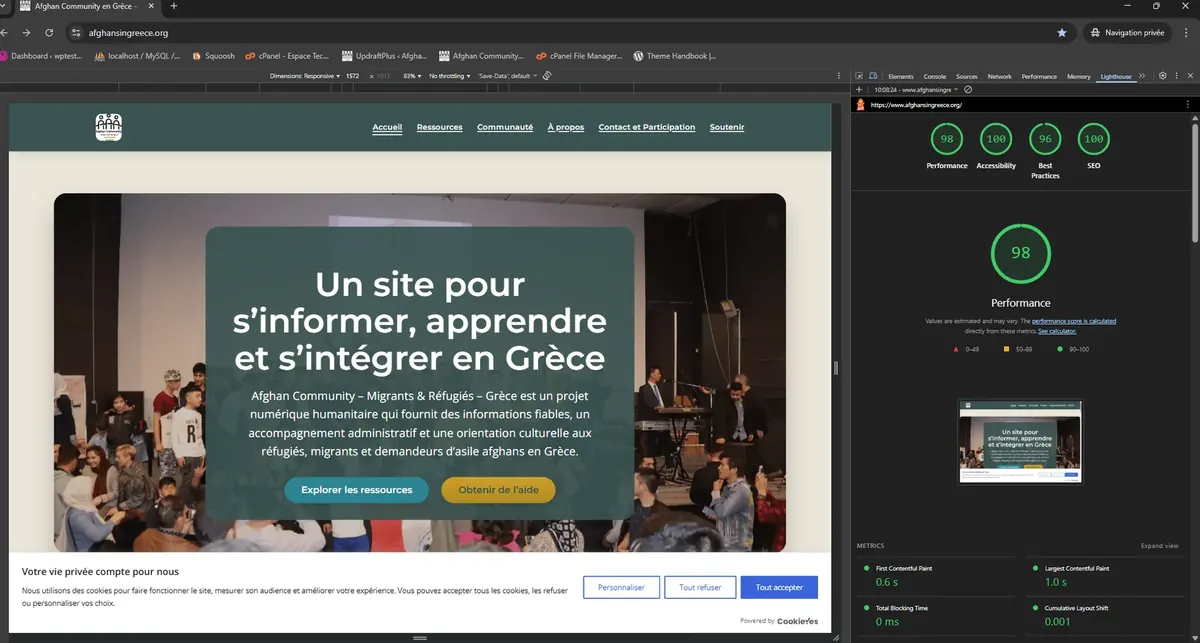
Task: Open the Lighthouse report tools three-dot menu
Action: (1190, 104)
